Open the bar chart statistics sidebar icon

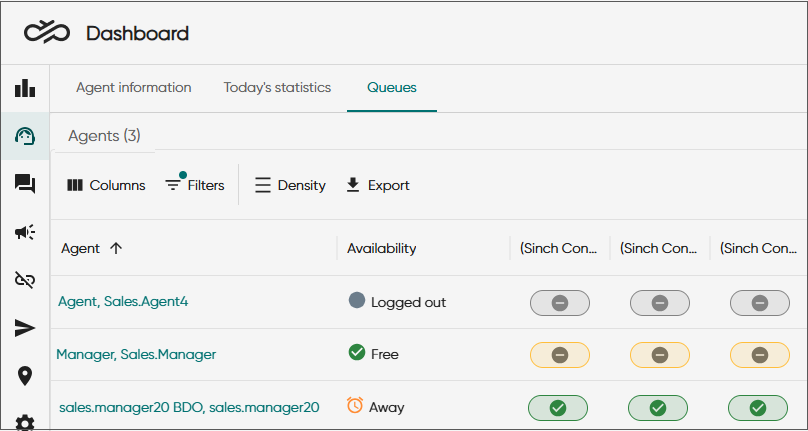(x=25, y=88)
